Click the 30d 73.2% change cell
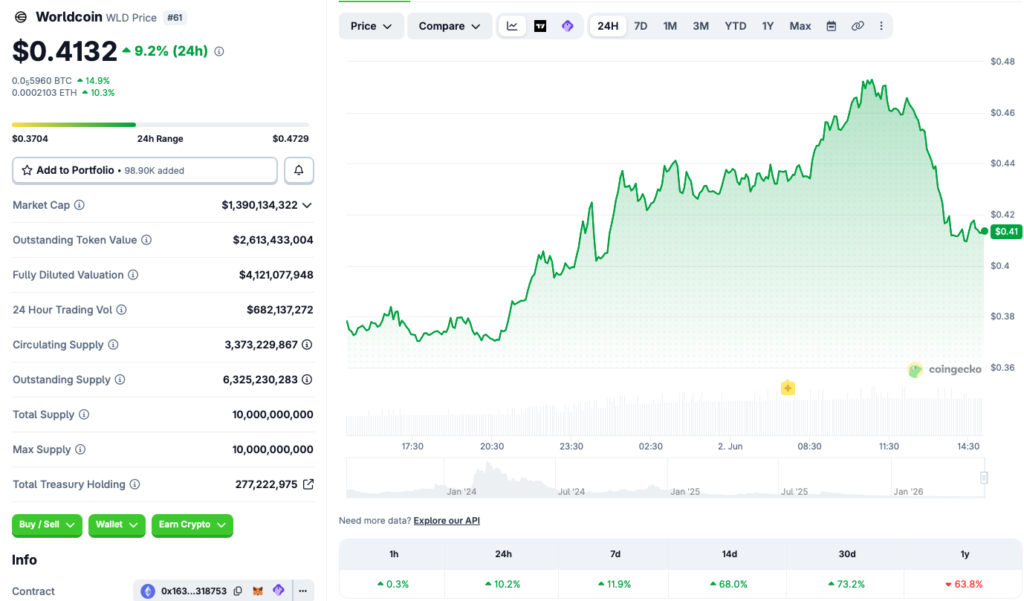Image resolution: width=1024 pixels, height=601 pixels. click(x=846, y=584)
